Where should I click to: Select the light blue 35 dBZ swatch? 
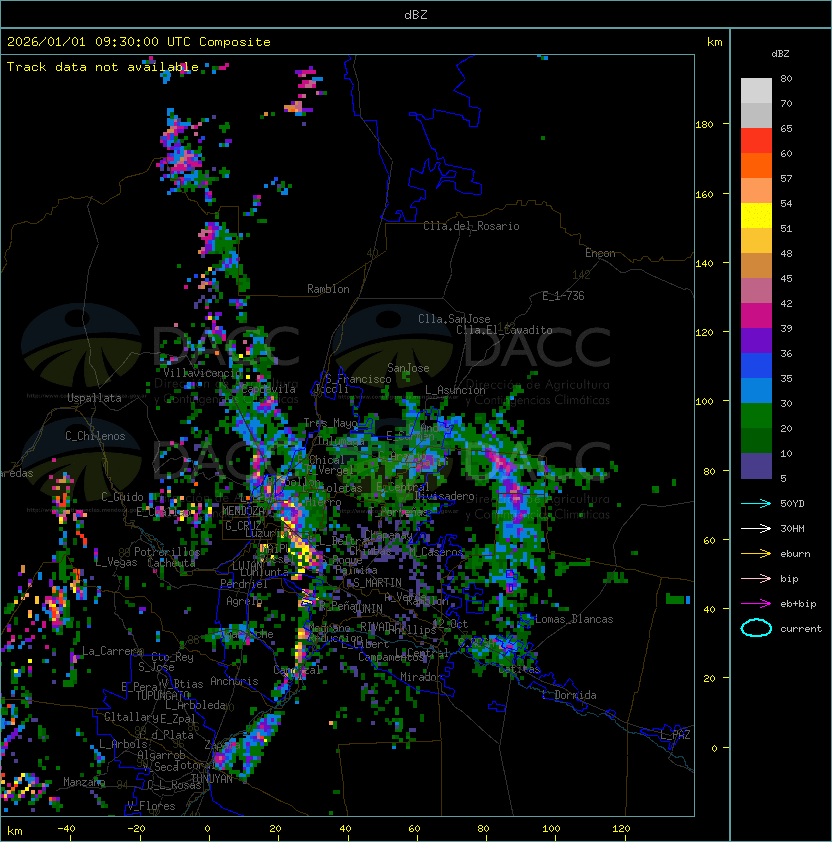[x=756, y=390]
